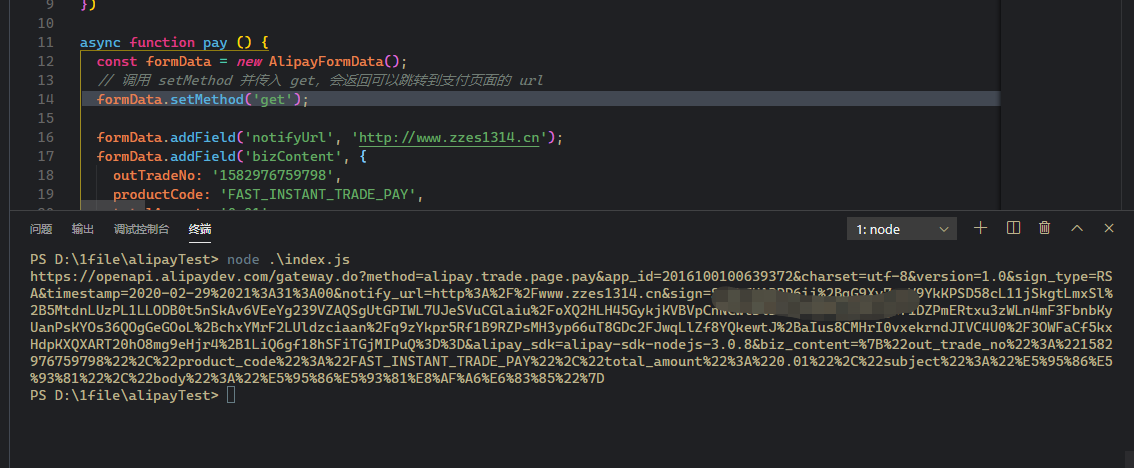Close the terminal panel
1134x468 pixels.
(x=1109, y=228)
